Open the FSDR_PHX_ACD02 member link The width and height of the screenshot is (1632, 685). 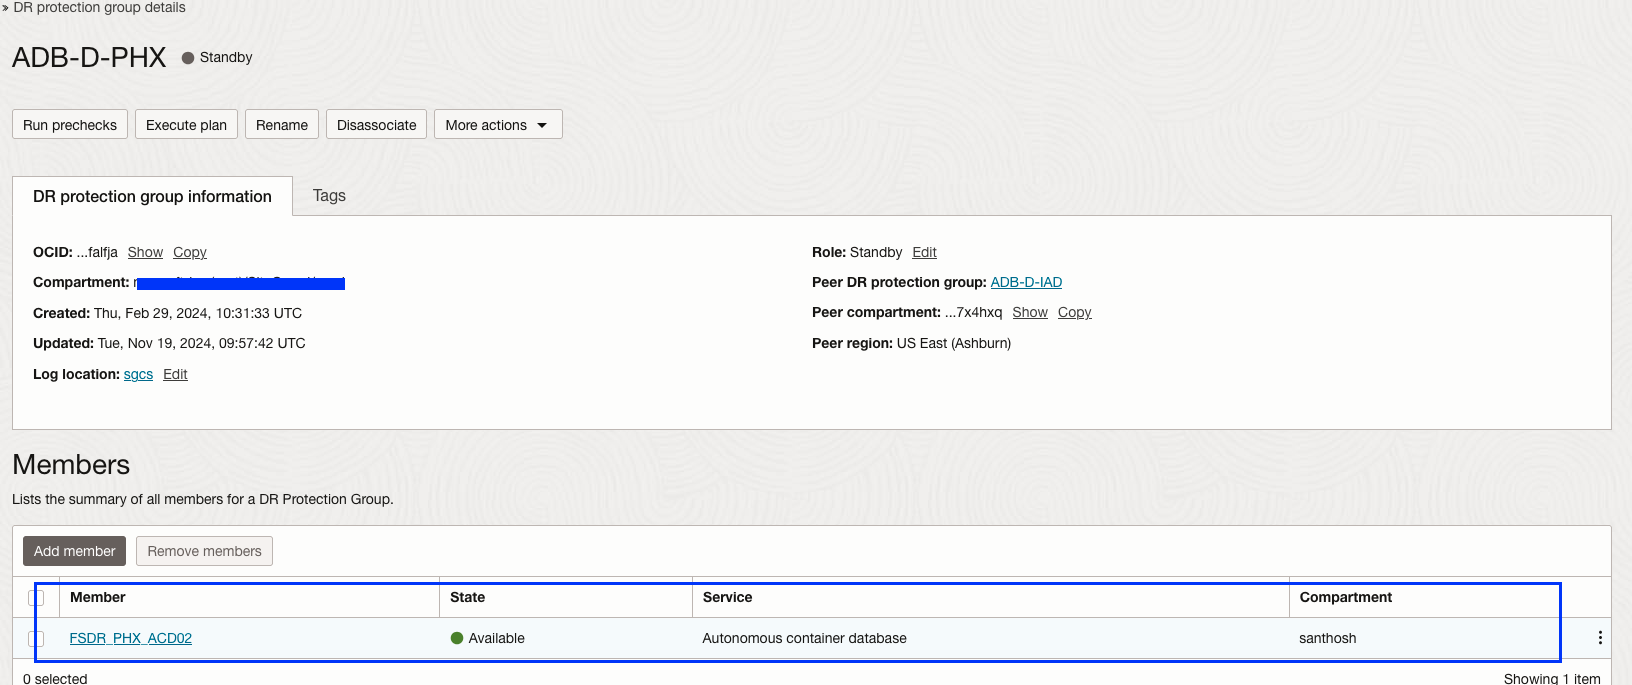(x=131, y=638)
